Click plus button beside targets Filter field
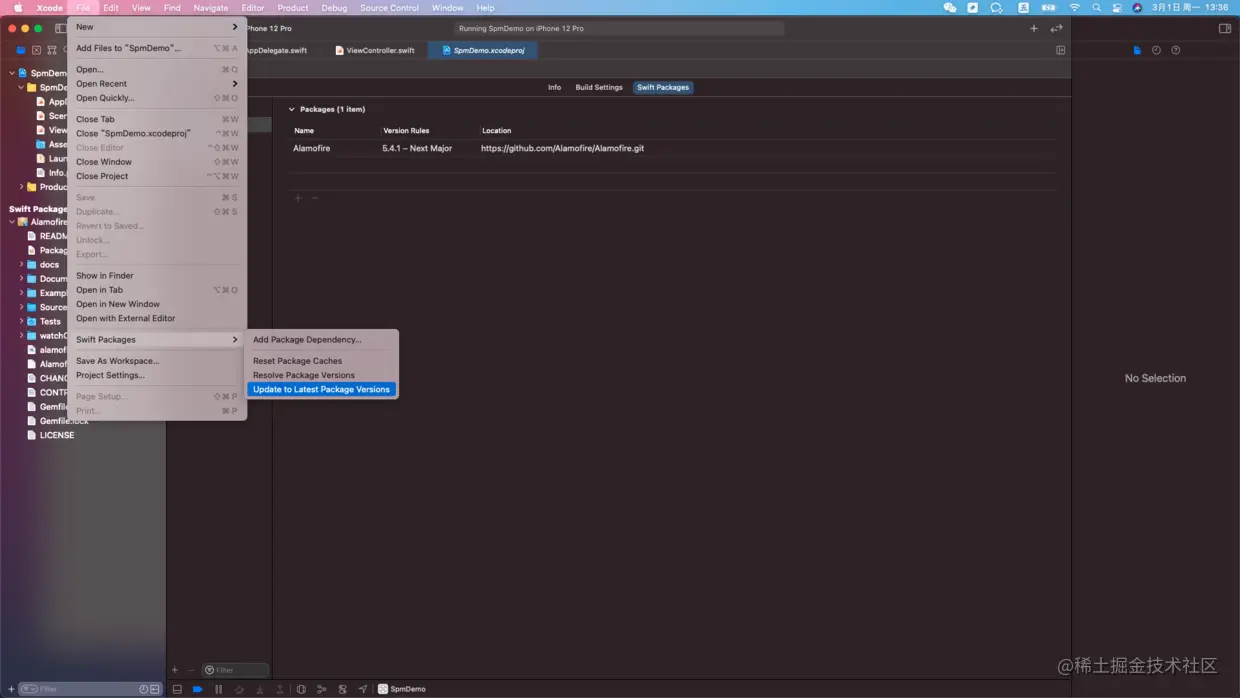 (x=175, y=670)
